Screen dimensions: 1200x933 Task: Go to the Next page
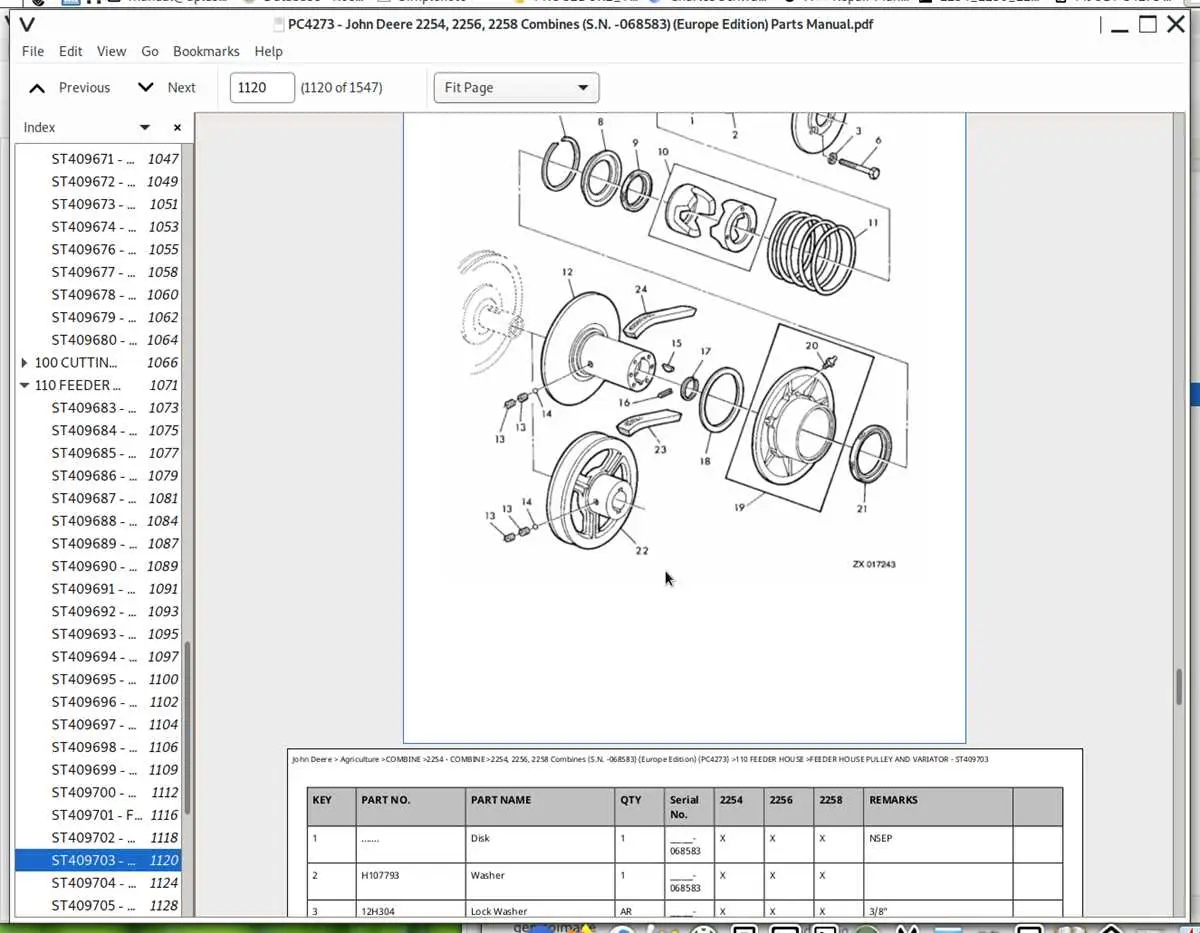182,88
